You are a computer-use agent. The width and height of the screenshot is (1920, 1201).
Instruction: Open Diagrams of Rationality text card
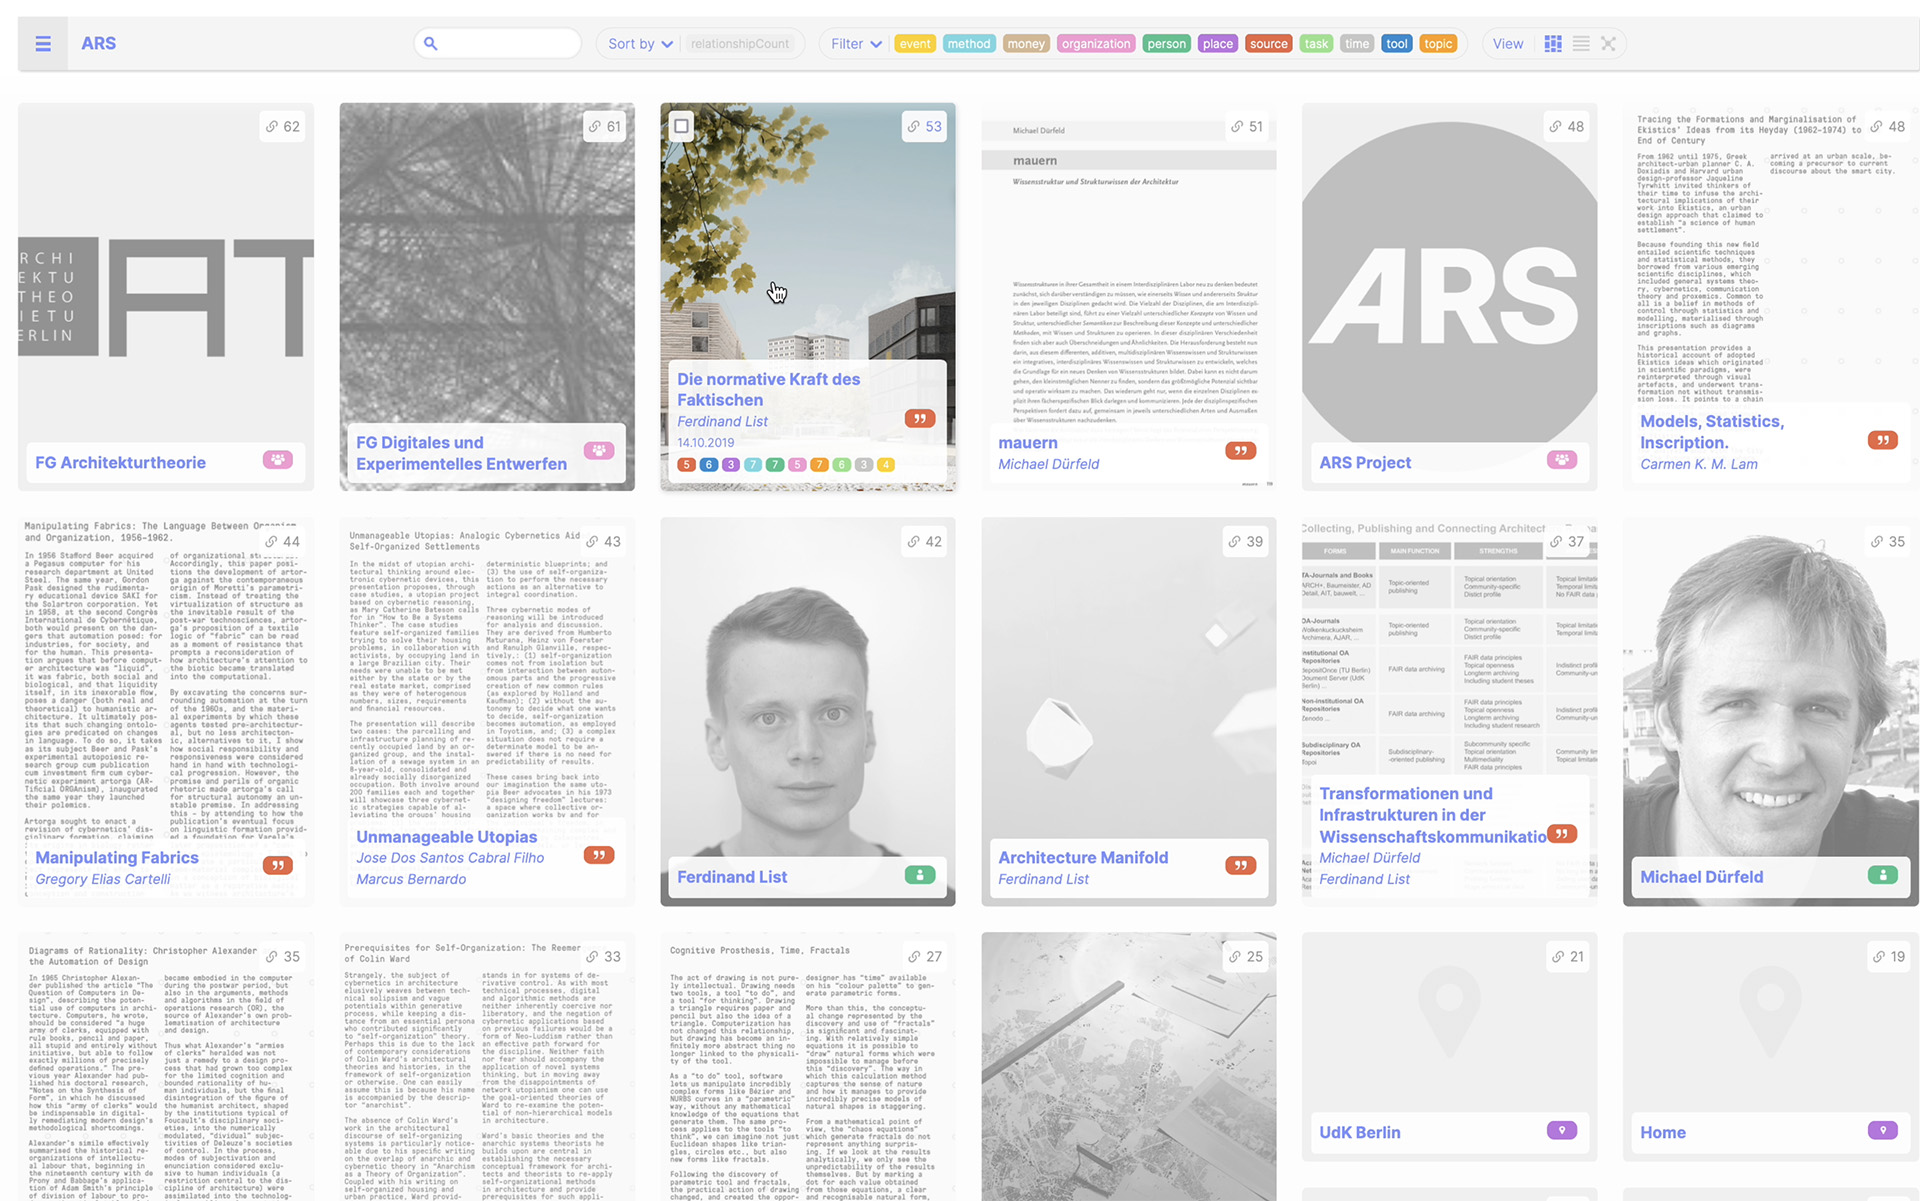[x=165, y=1067]
